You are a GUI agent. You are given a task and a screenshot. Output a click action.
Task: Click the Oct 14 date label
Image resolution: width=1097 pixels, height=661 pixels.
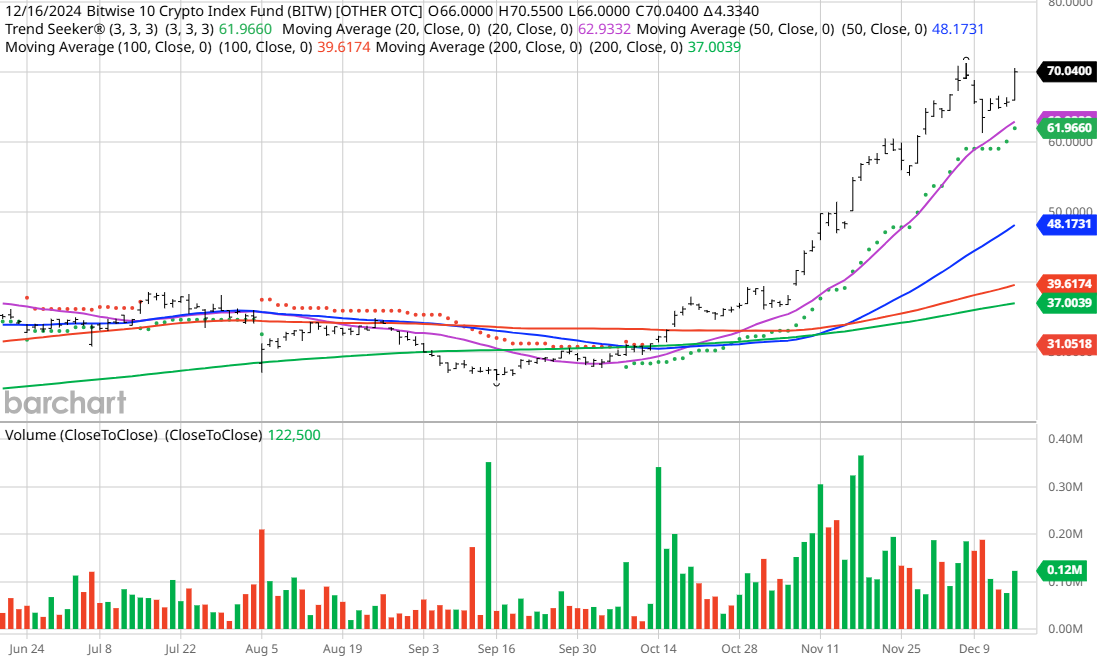tap(658, 648)
